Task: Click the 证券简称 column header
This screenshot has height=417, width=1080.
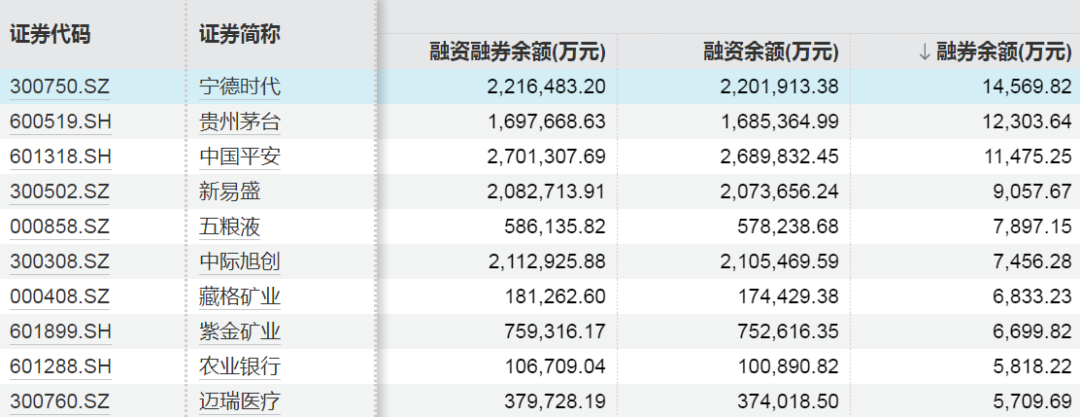Action: click(240, 34)
